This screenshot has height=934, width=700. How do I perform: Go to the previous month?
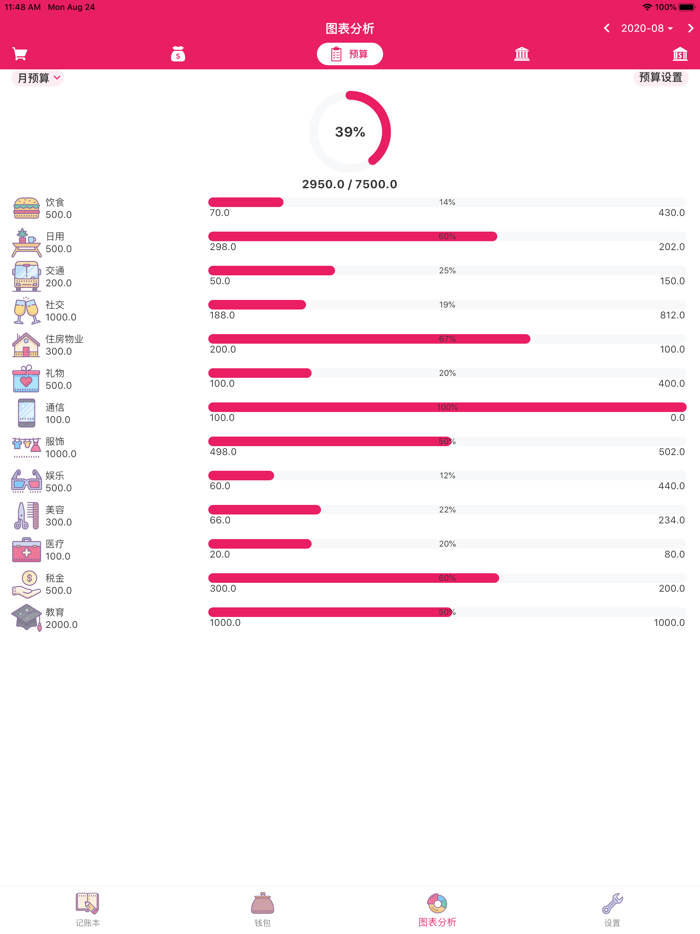[x=607, y=29]
